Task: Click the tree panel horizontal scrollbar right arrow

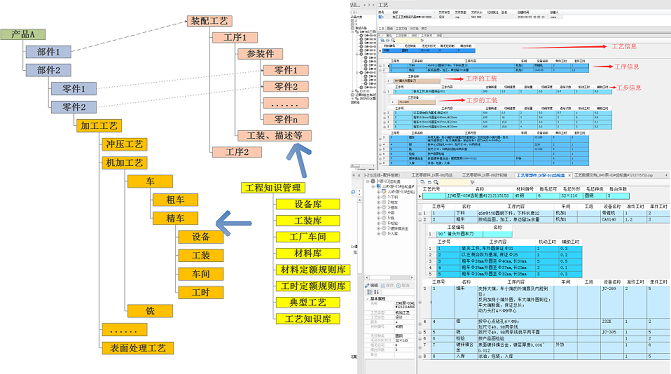Action: [412, 277]
